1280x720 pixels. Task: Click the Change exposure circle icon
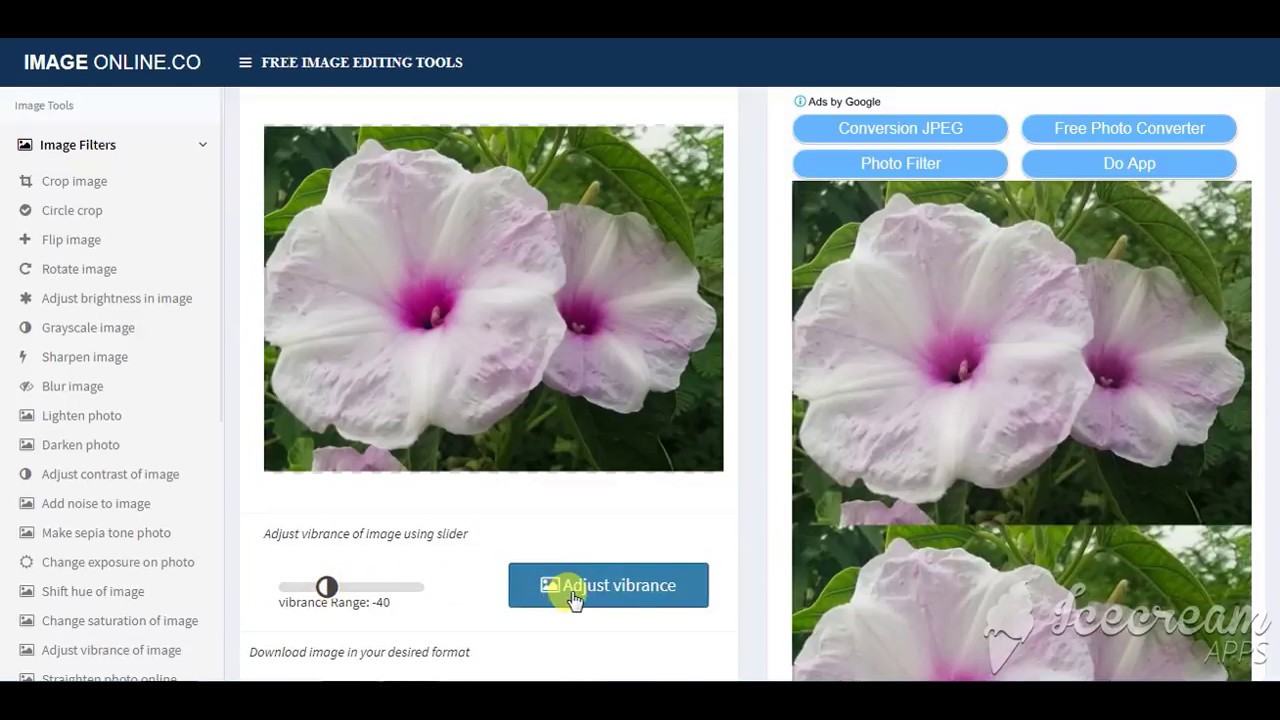(x=25, y=562)
